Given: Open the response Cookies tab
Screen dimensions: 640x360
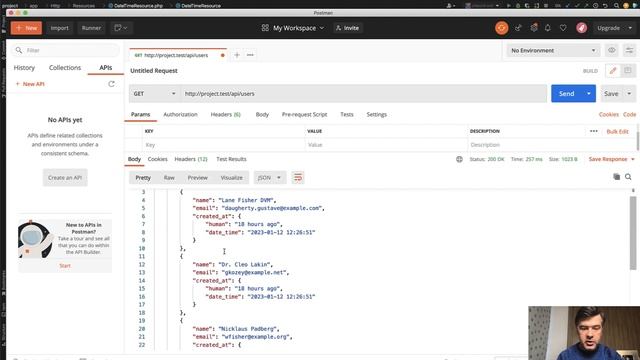Looking at the screenshot, I should tap(158, 159).
